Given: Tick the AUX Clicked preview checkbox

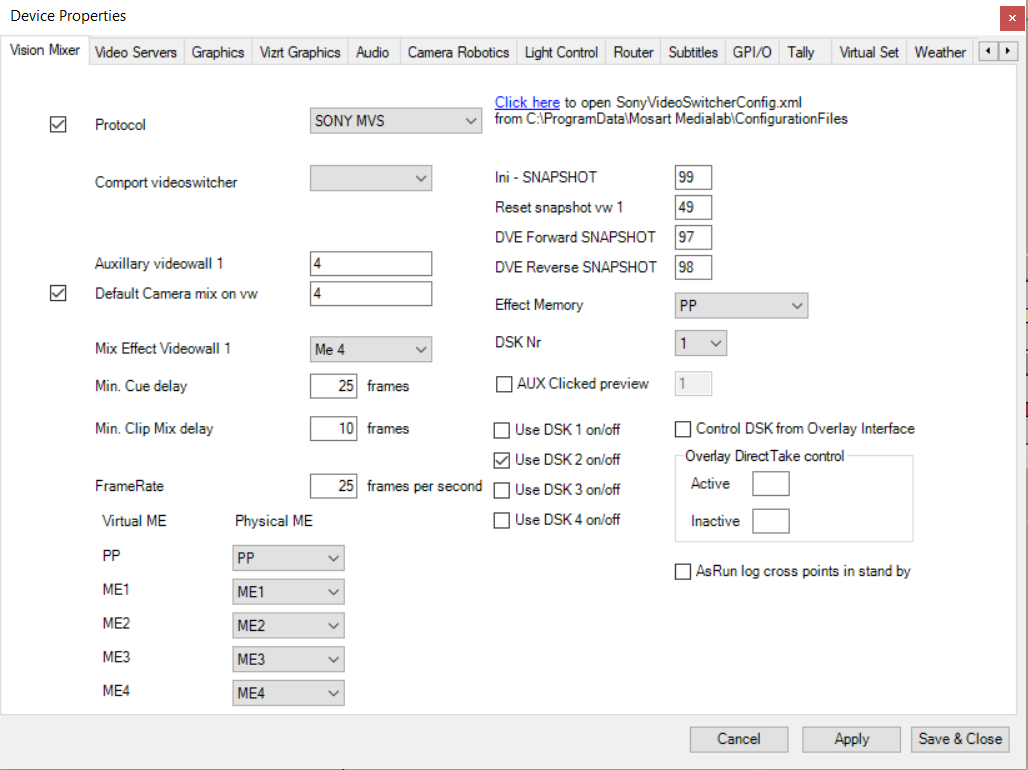Looking at the screenshot, I should (505, 384).
